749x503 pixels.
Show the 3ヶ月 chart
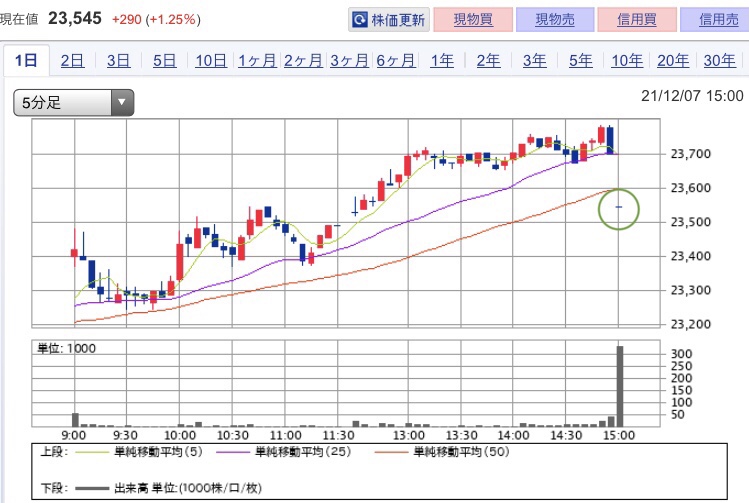point(349,61)
